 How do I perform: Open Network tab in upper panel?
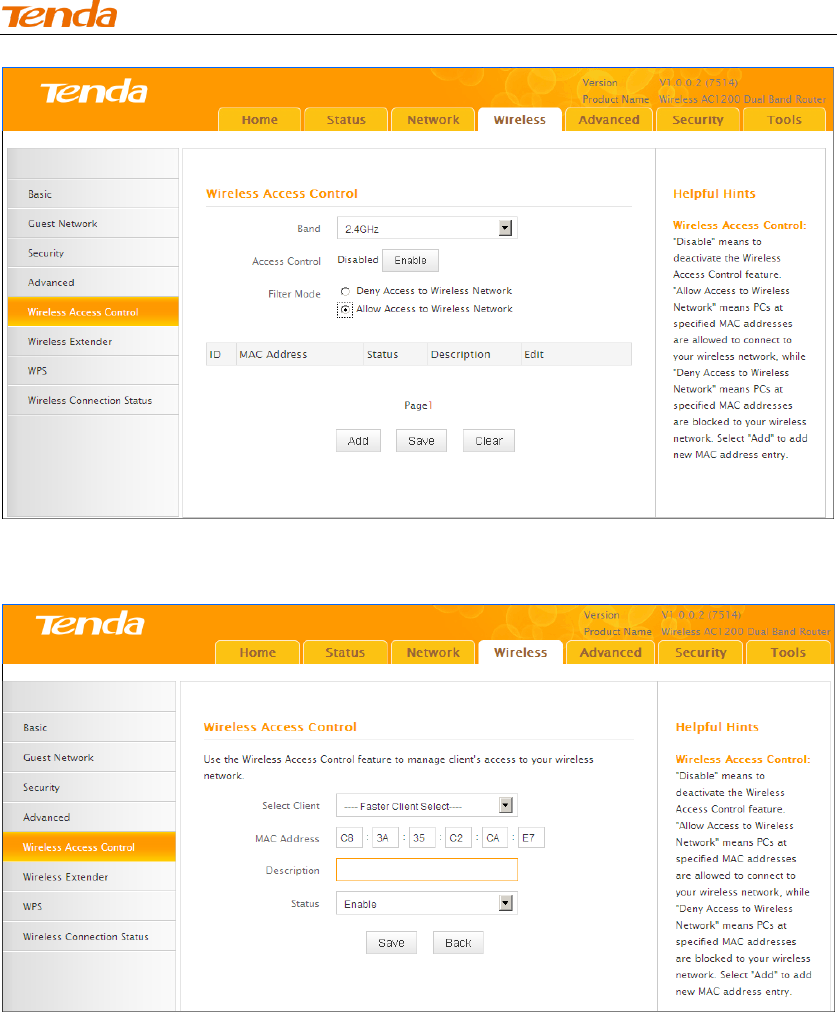pos(433,119)
